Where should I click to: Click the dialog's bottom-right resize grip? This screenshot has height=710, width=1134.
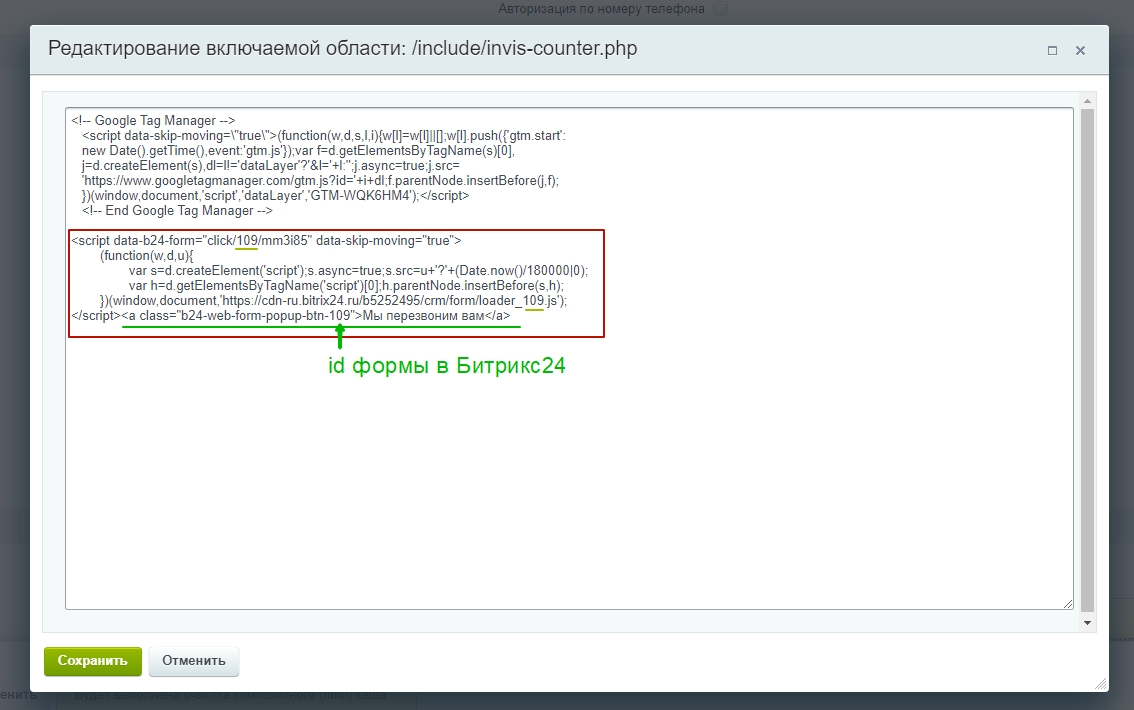(1101, 684)
